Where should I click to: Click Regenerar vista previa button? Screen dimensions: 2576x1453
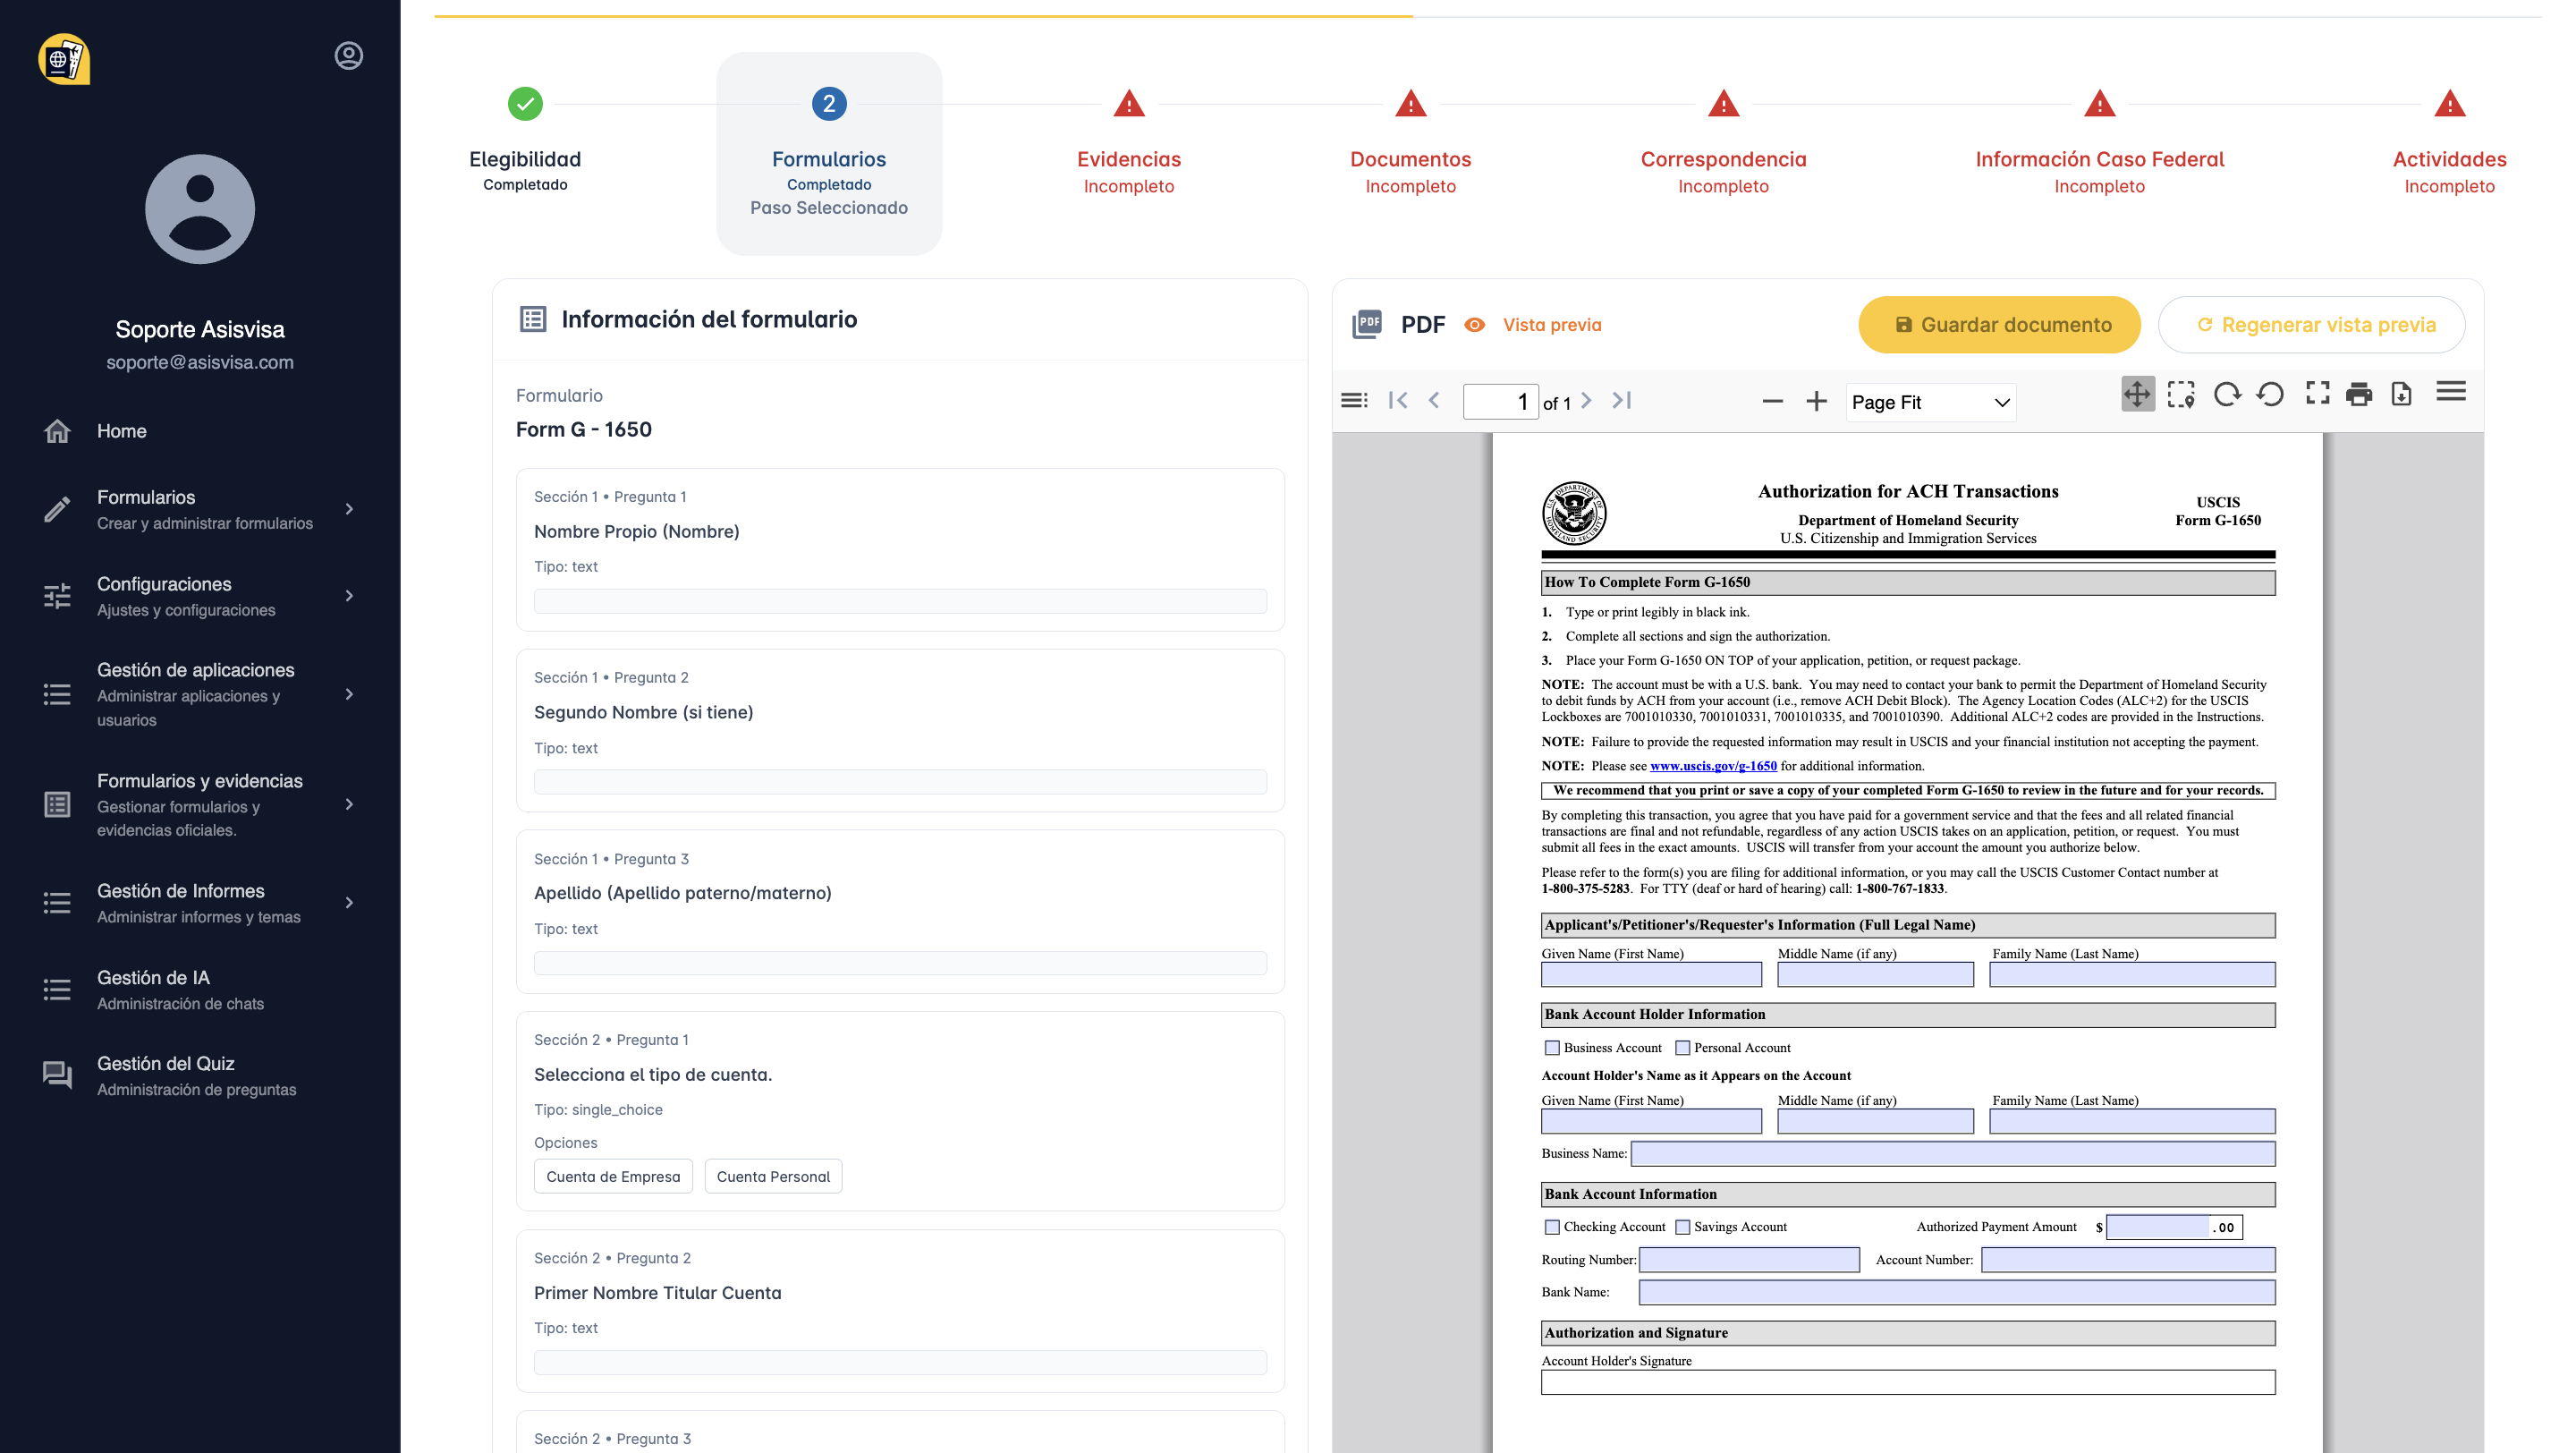tap(2312, 325)
